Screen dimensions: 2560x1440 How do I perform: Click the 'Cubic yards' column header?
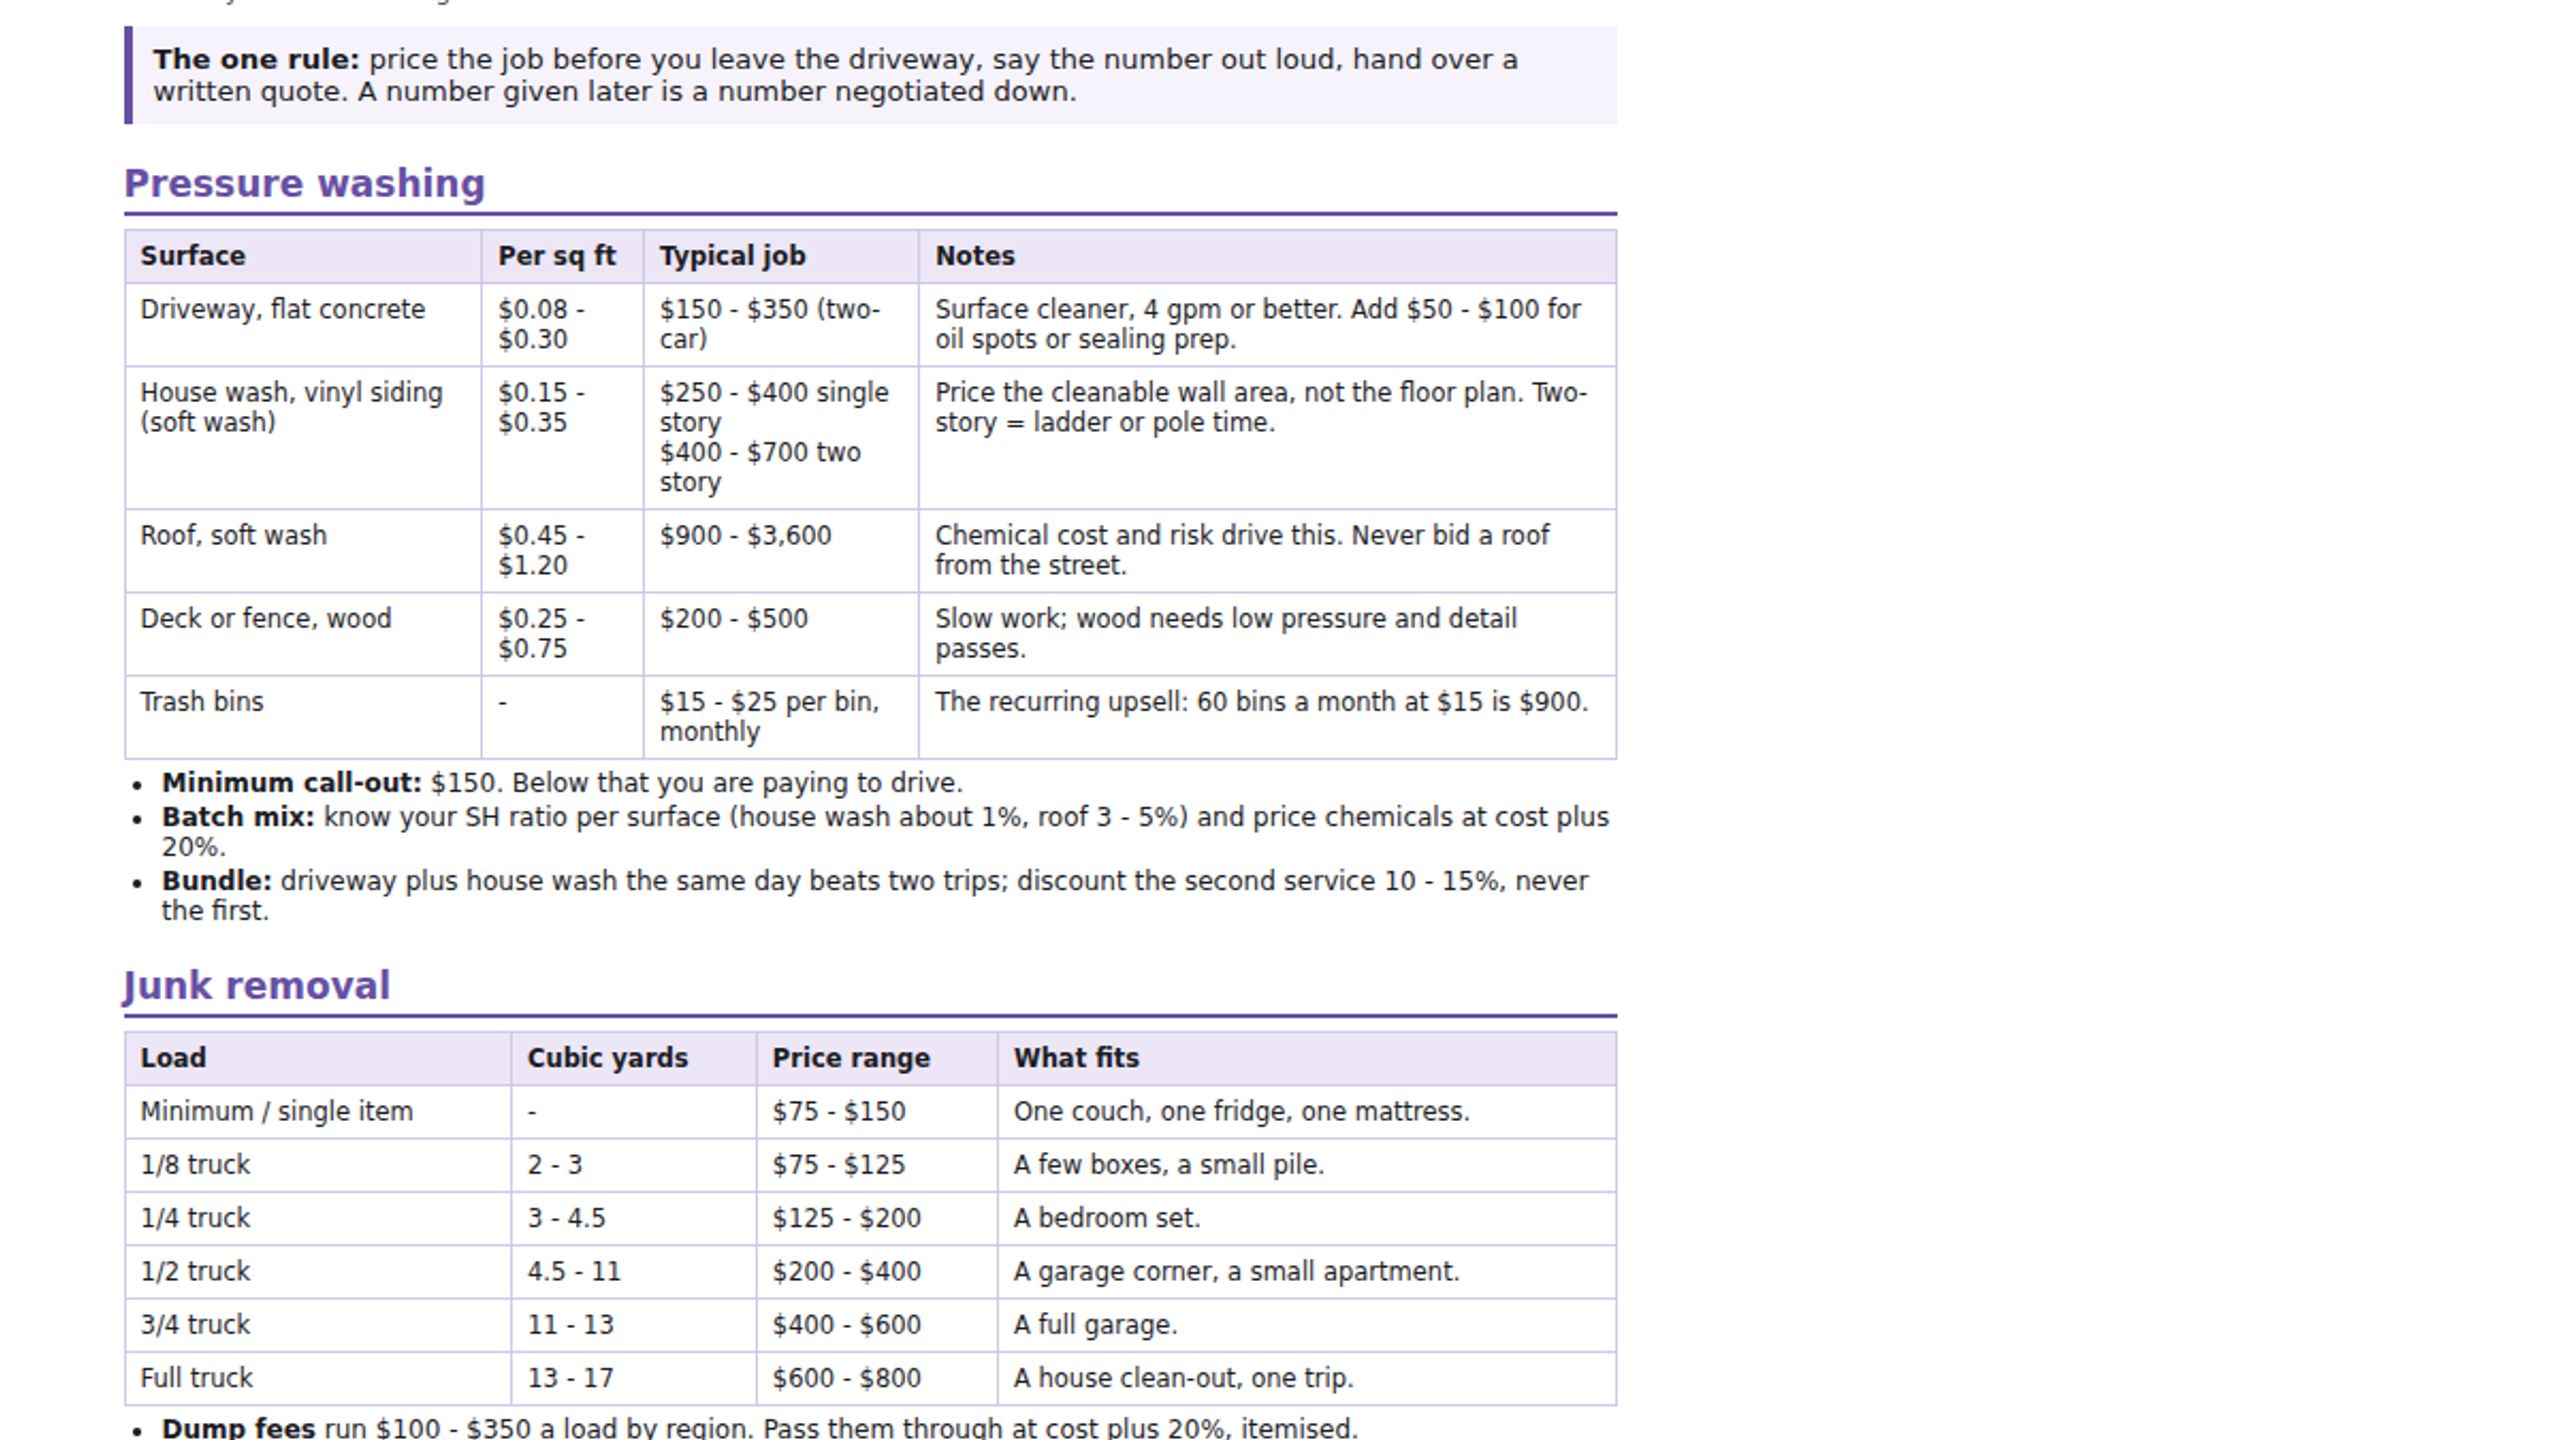tap(634, 1059)
